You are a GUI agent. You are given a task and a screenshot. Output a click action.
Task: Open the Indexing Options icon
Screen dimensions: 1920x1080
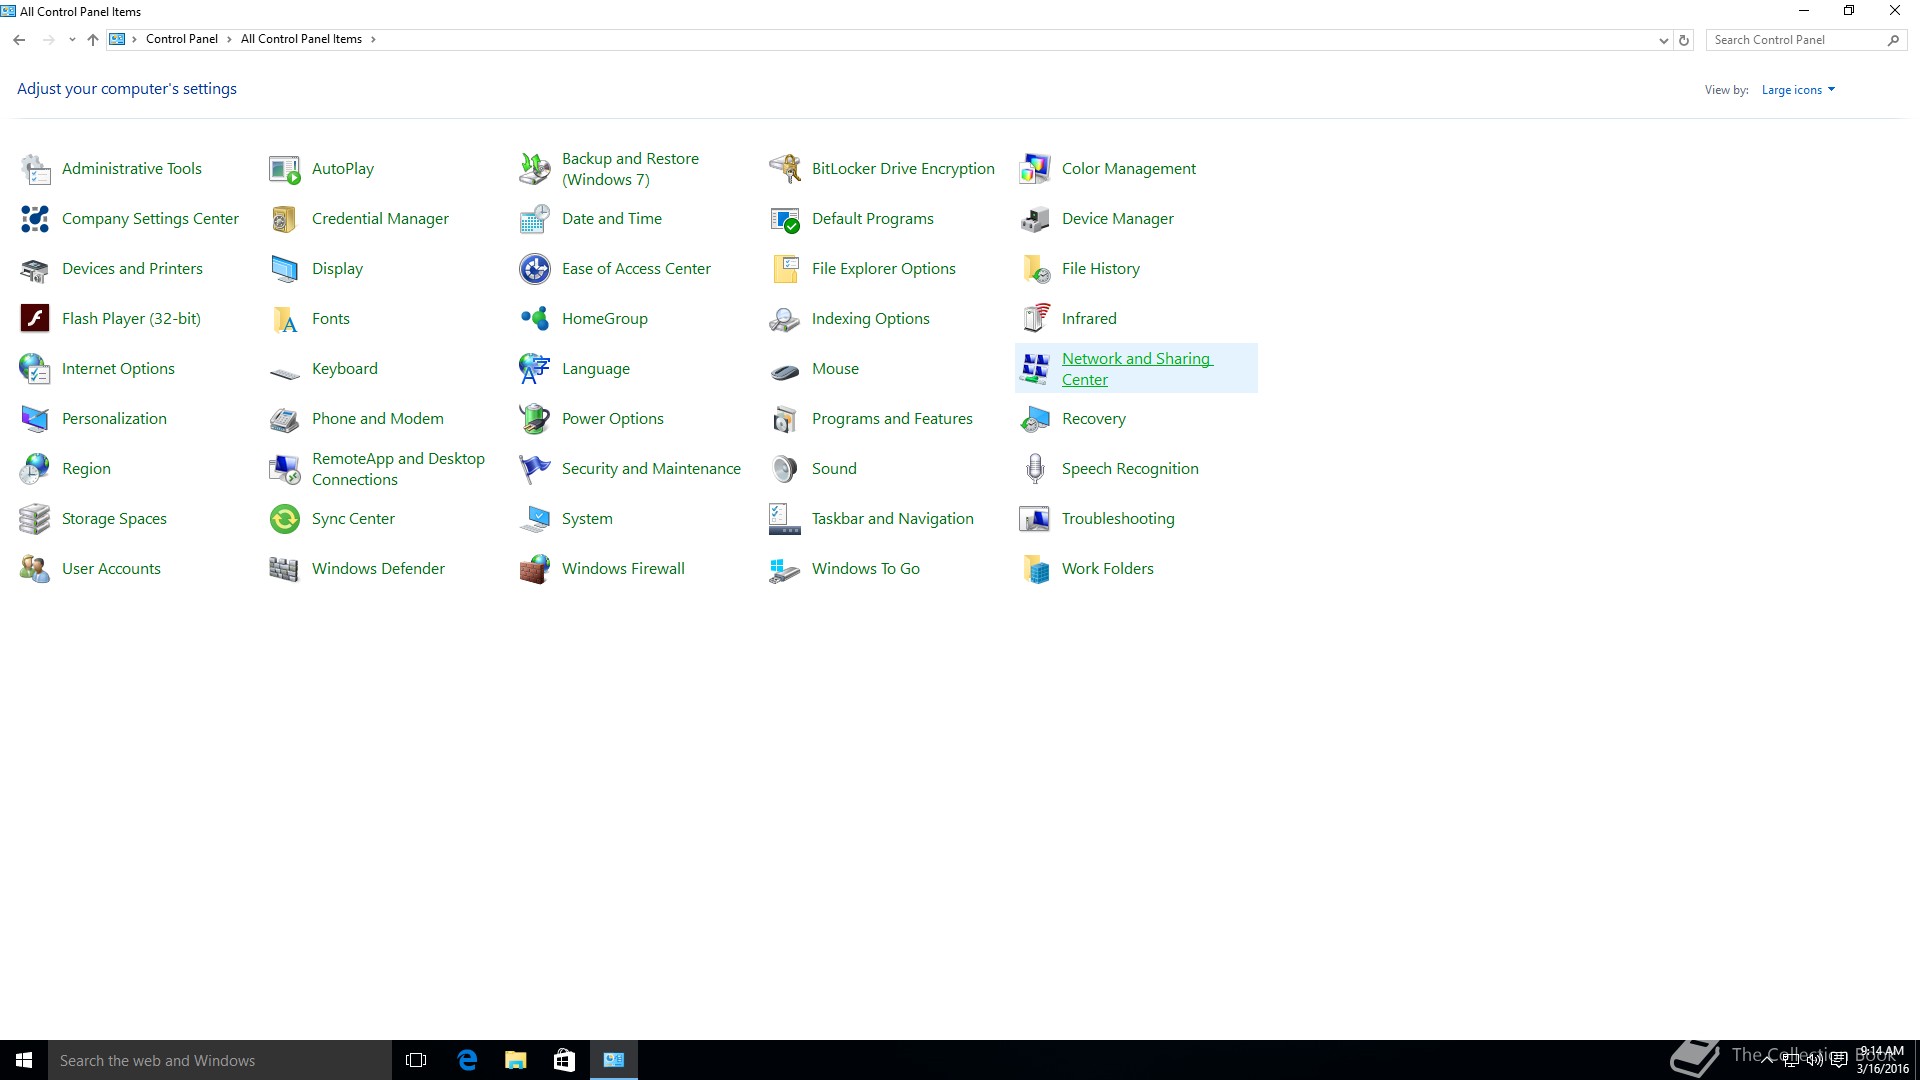[x=785, y=319]
